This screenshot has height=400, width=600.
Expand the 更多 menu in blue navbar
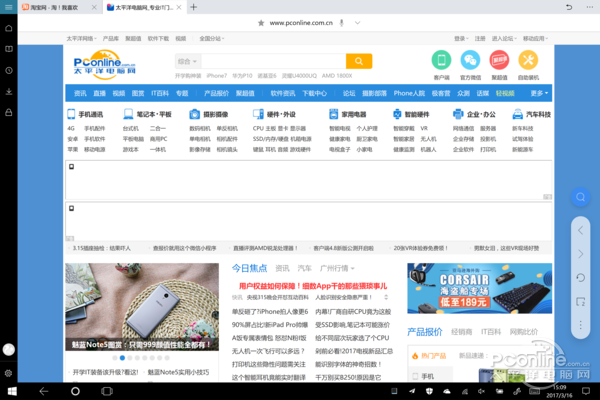[x=539, y=93]
